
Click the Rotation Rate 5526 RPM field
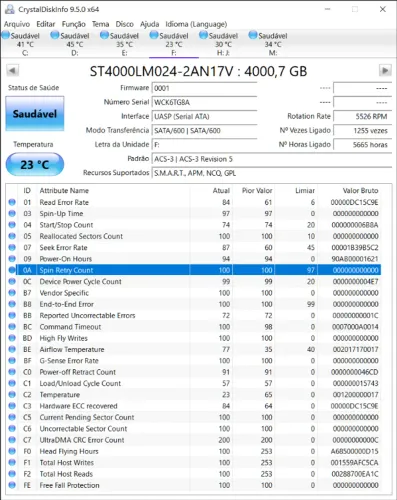[x=363, y=116]
